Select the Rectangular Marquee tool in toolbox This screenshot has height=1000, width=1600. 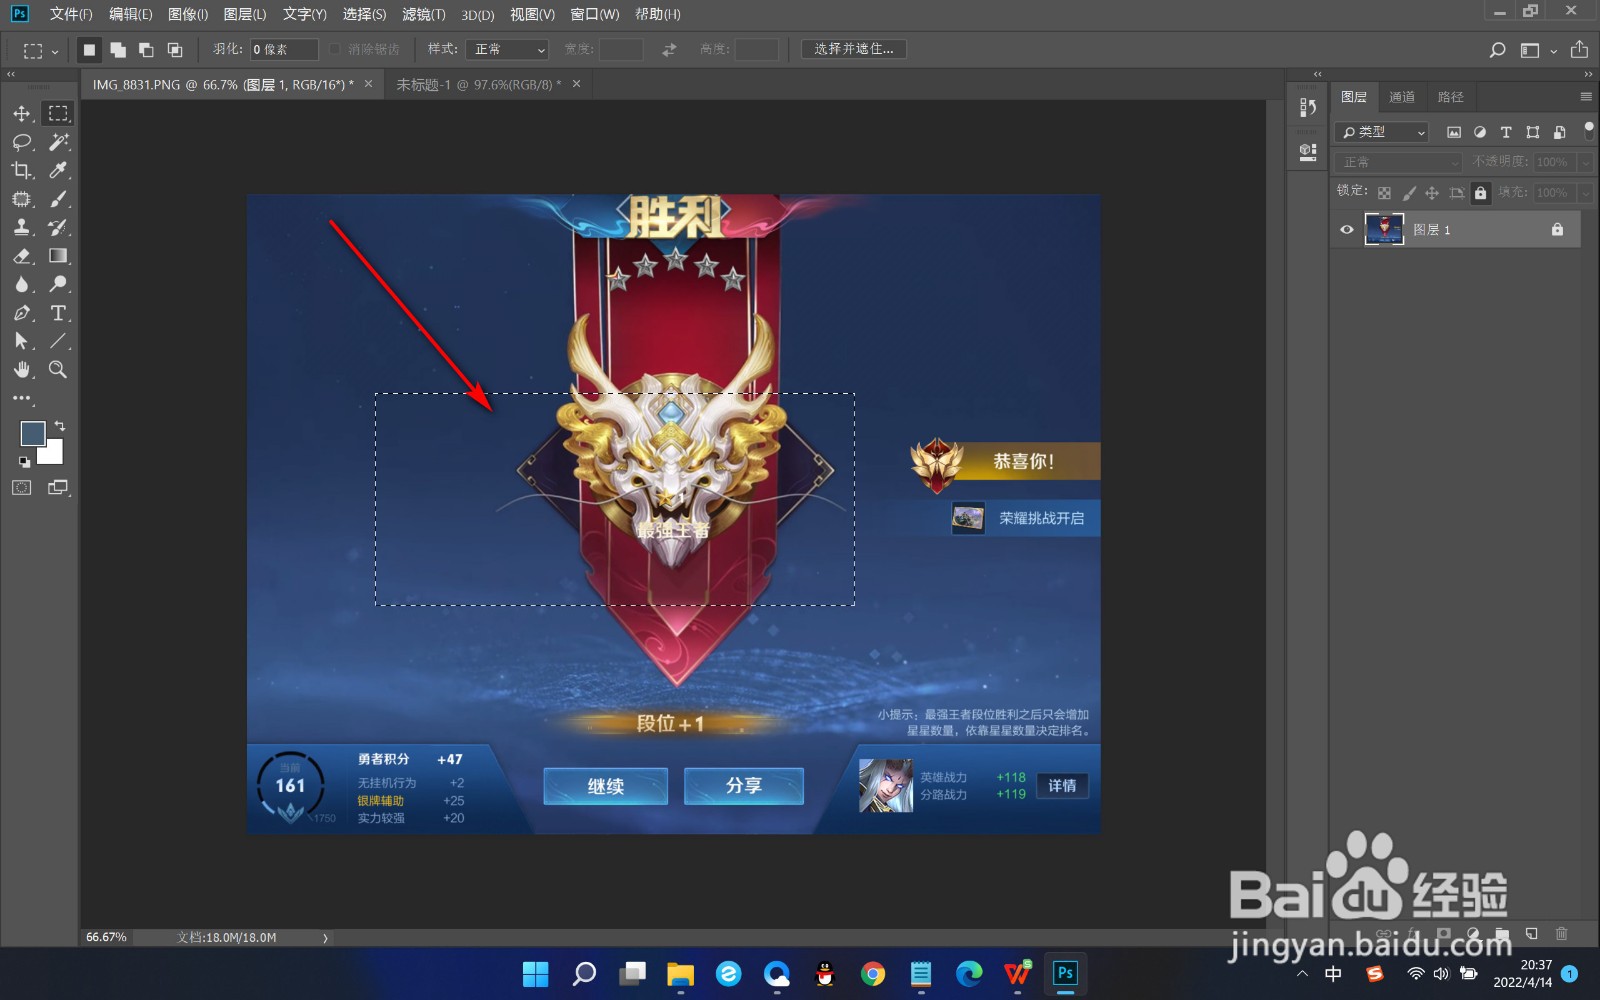pyautogui.click(x=59, y=113)
